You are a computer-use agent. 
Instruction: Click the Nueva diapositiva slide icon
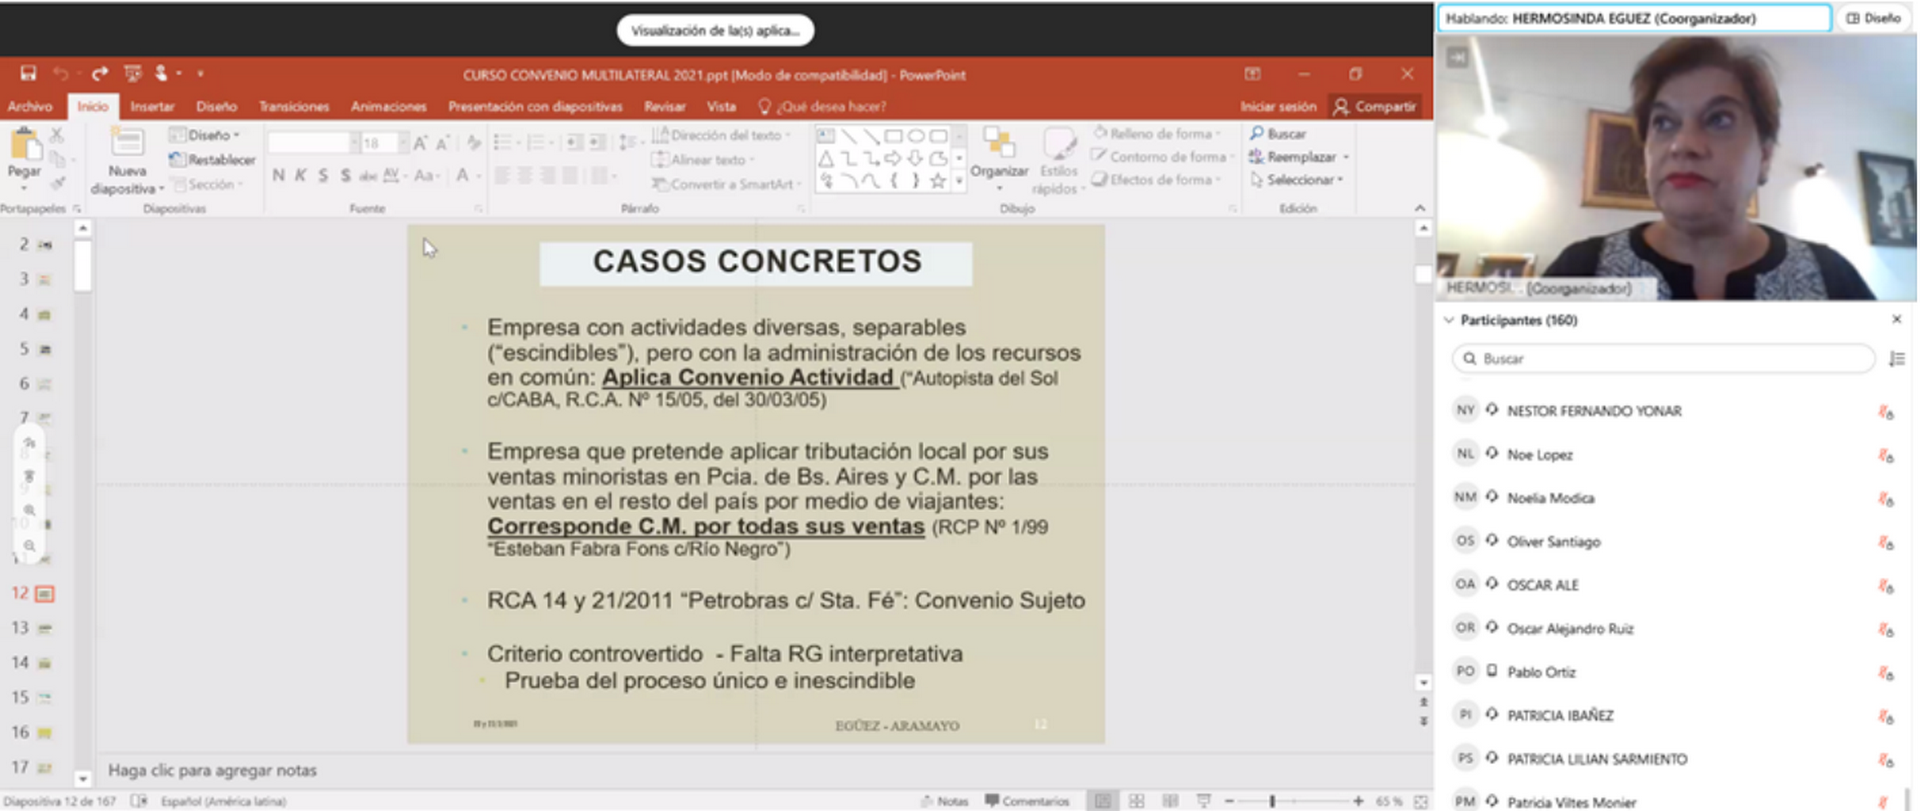tap(127, 142)
